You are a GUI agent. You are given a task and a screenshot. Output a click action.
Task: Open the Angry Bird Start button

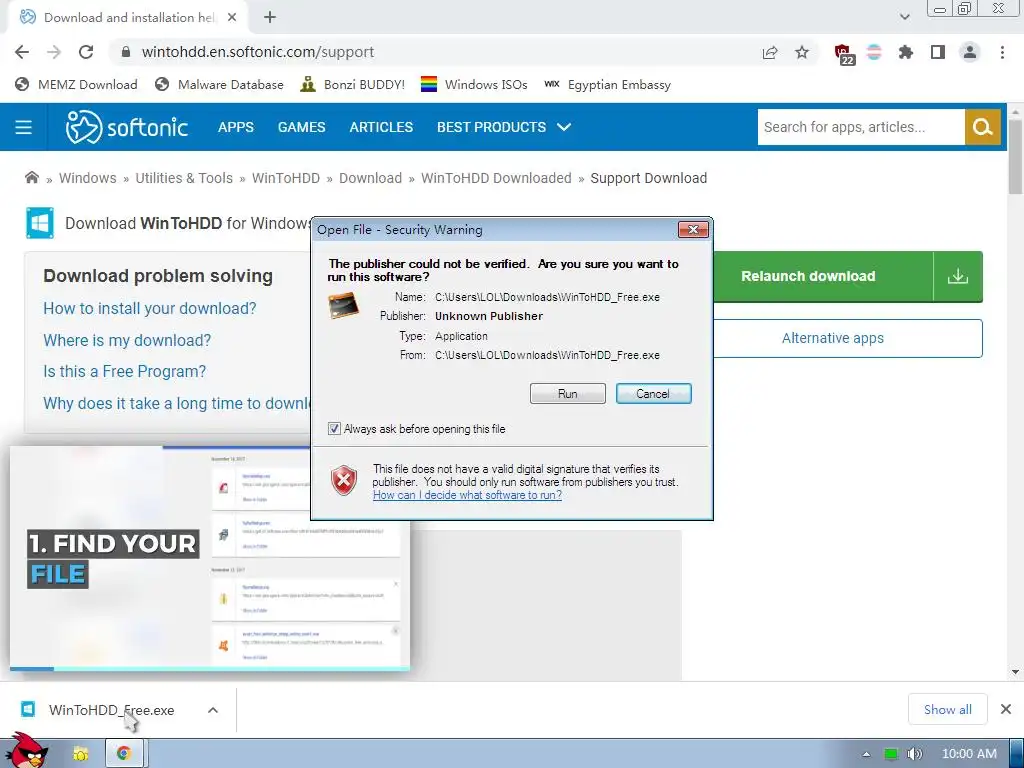(x=26, y=752)
